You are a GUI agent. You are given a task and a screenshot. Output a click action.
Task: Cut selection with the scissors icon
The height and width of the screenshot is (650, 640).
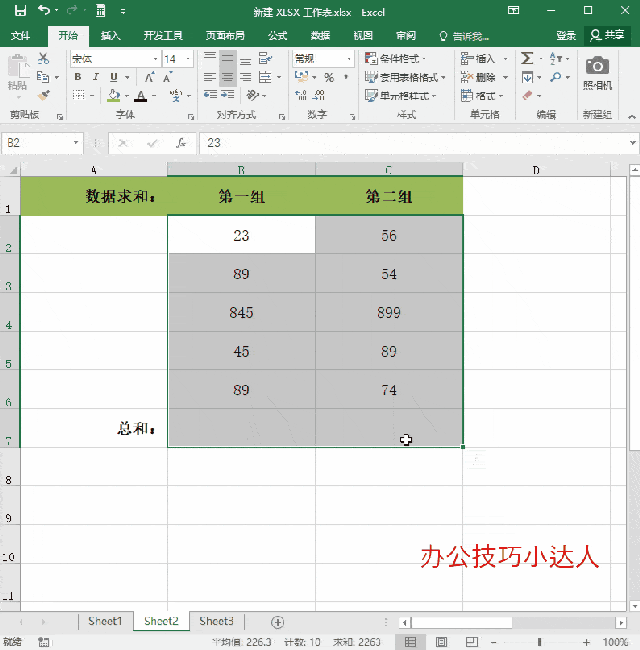pyautogui.click(x=43, y=58)
